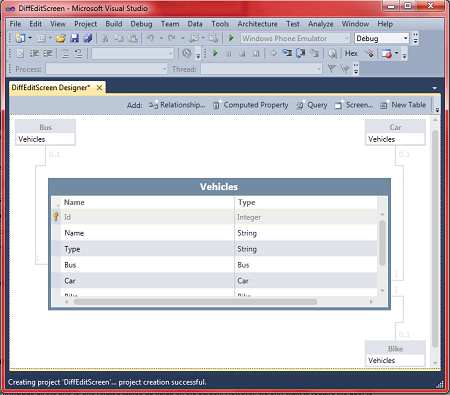Add a Computed Property
This screenshot has width=450, height=395.
tap(250, 105)
